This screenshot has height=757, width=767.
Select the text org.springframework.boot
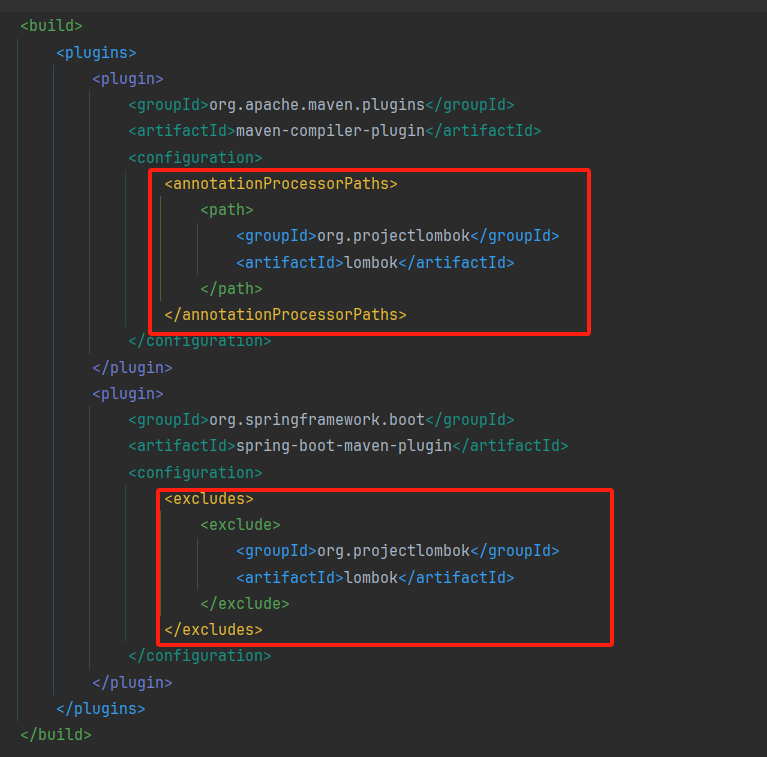pyautogui.click(x=317, y=420)
